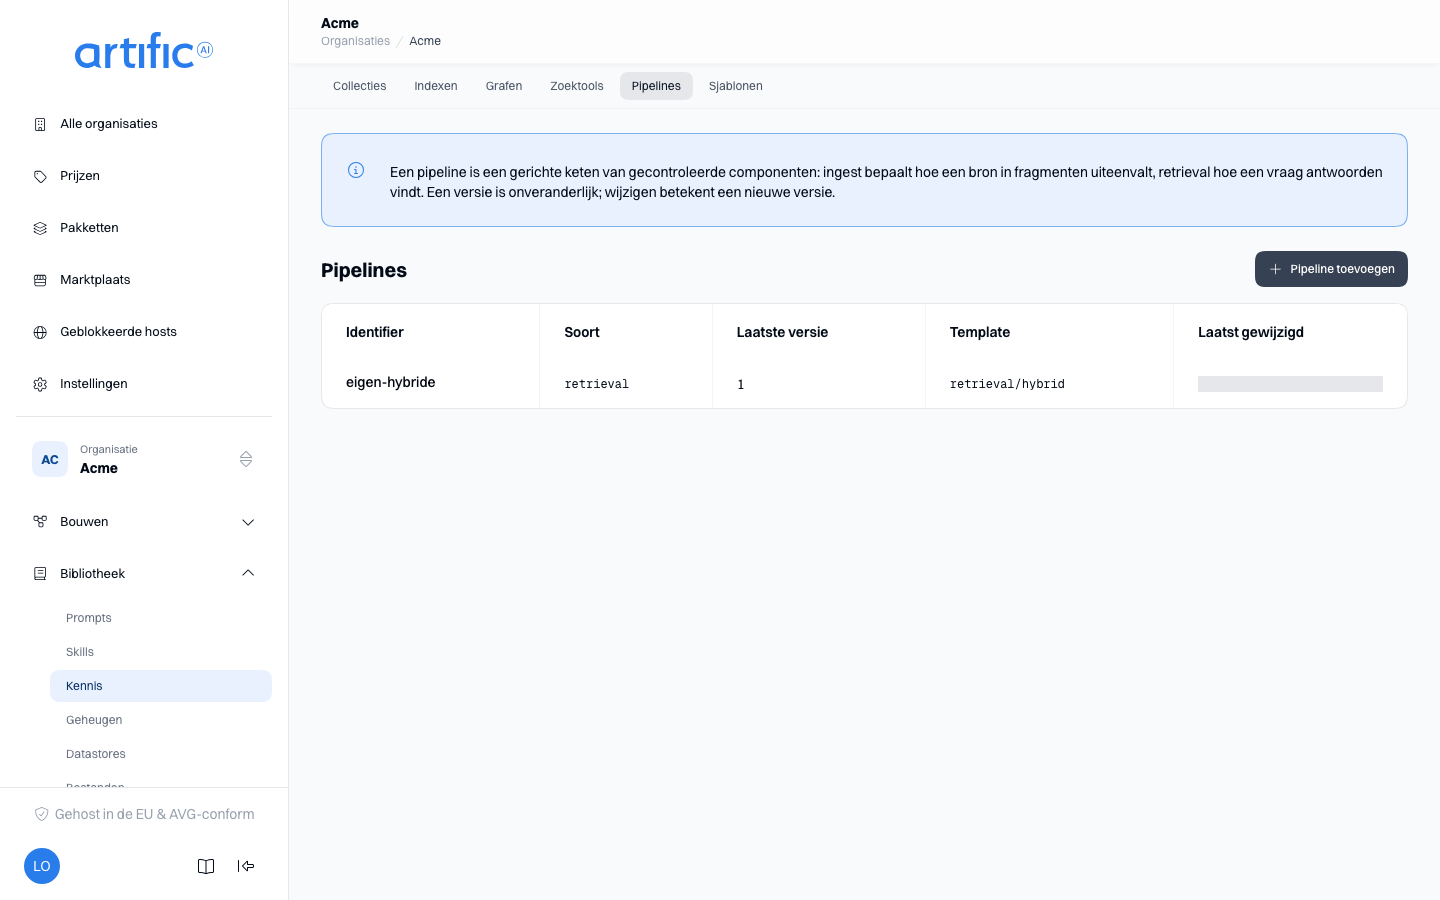1440x900 pixels.
Task: Collapse the Bibliotheek section chevron
Action: (x=248, y=573)
